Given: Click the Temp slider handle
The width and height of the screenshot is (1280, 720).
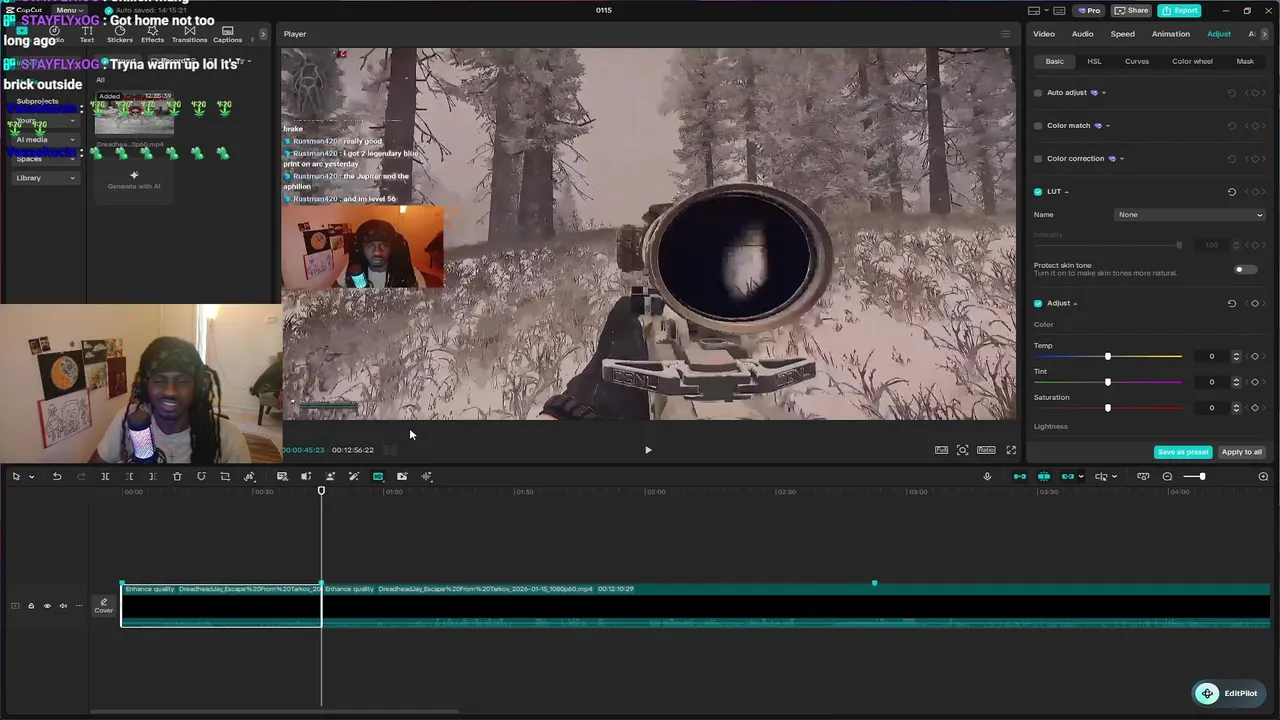Looking at the screenshot, I should (x=1108, y=357).
